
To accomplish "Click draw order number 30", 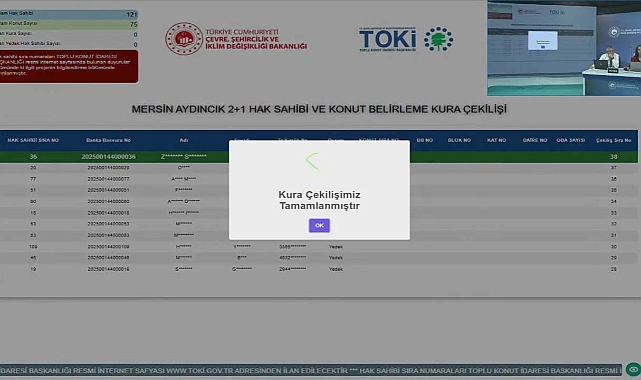I will coord(614,247).
